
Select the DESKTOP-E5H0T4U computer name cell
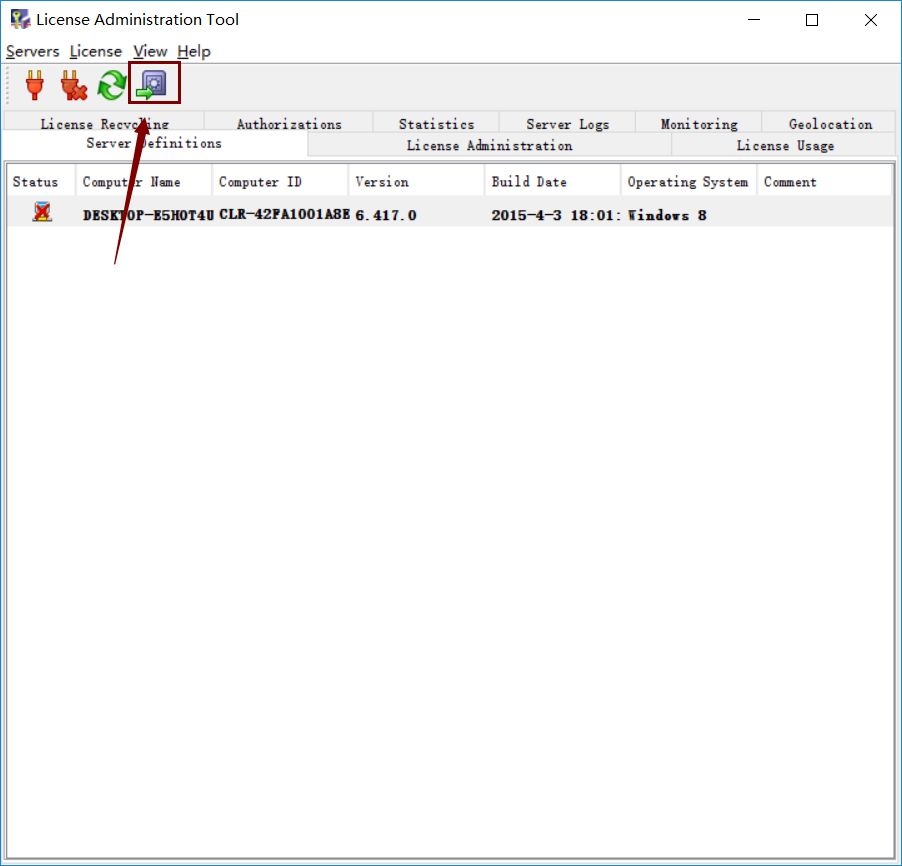pyautogui.click(x=148, y=215)
